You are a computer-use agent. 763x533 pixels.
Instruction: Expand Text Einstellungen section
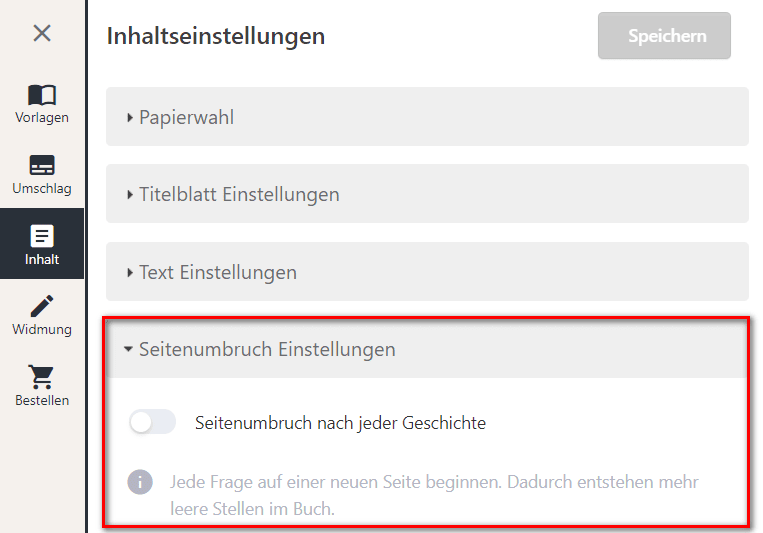[x=427, y=272]
